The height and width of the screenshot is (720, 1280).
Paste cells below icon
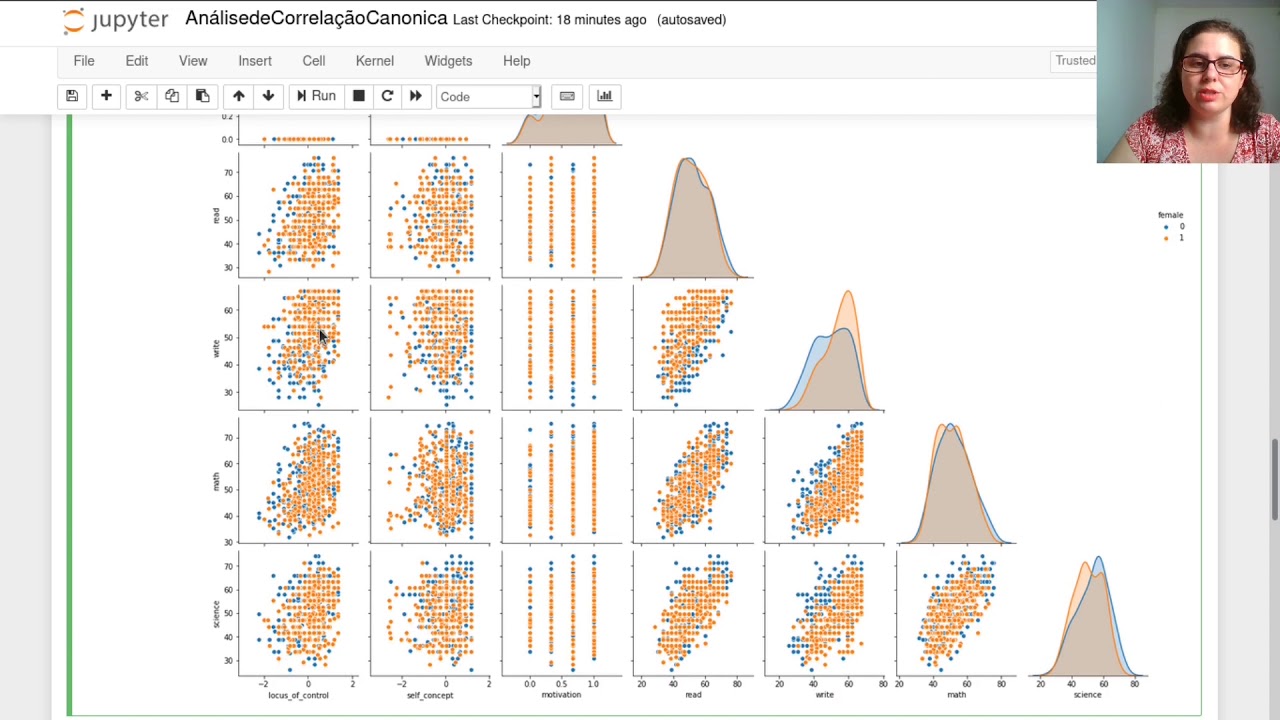(x=202, y=96)
